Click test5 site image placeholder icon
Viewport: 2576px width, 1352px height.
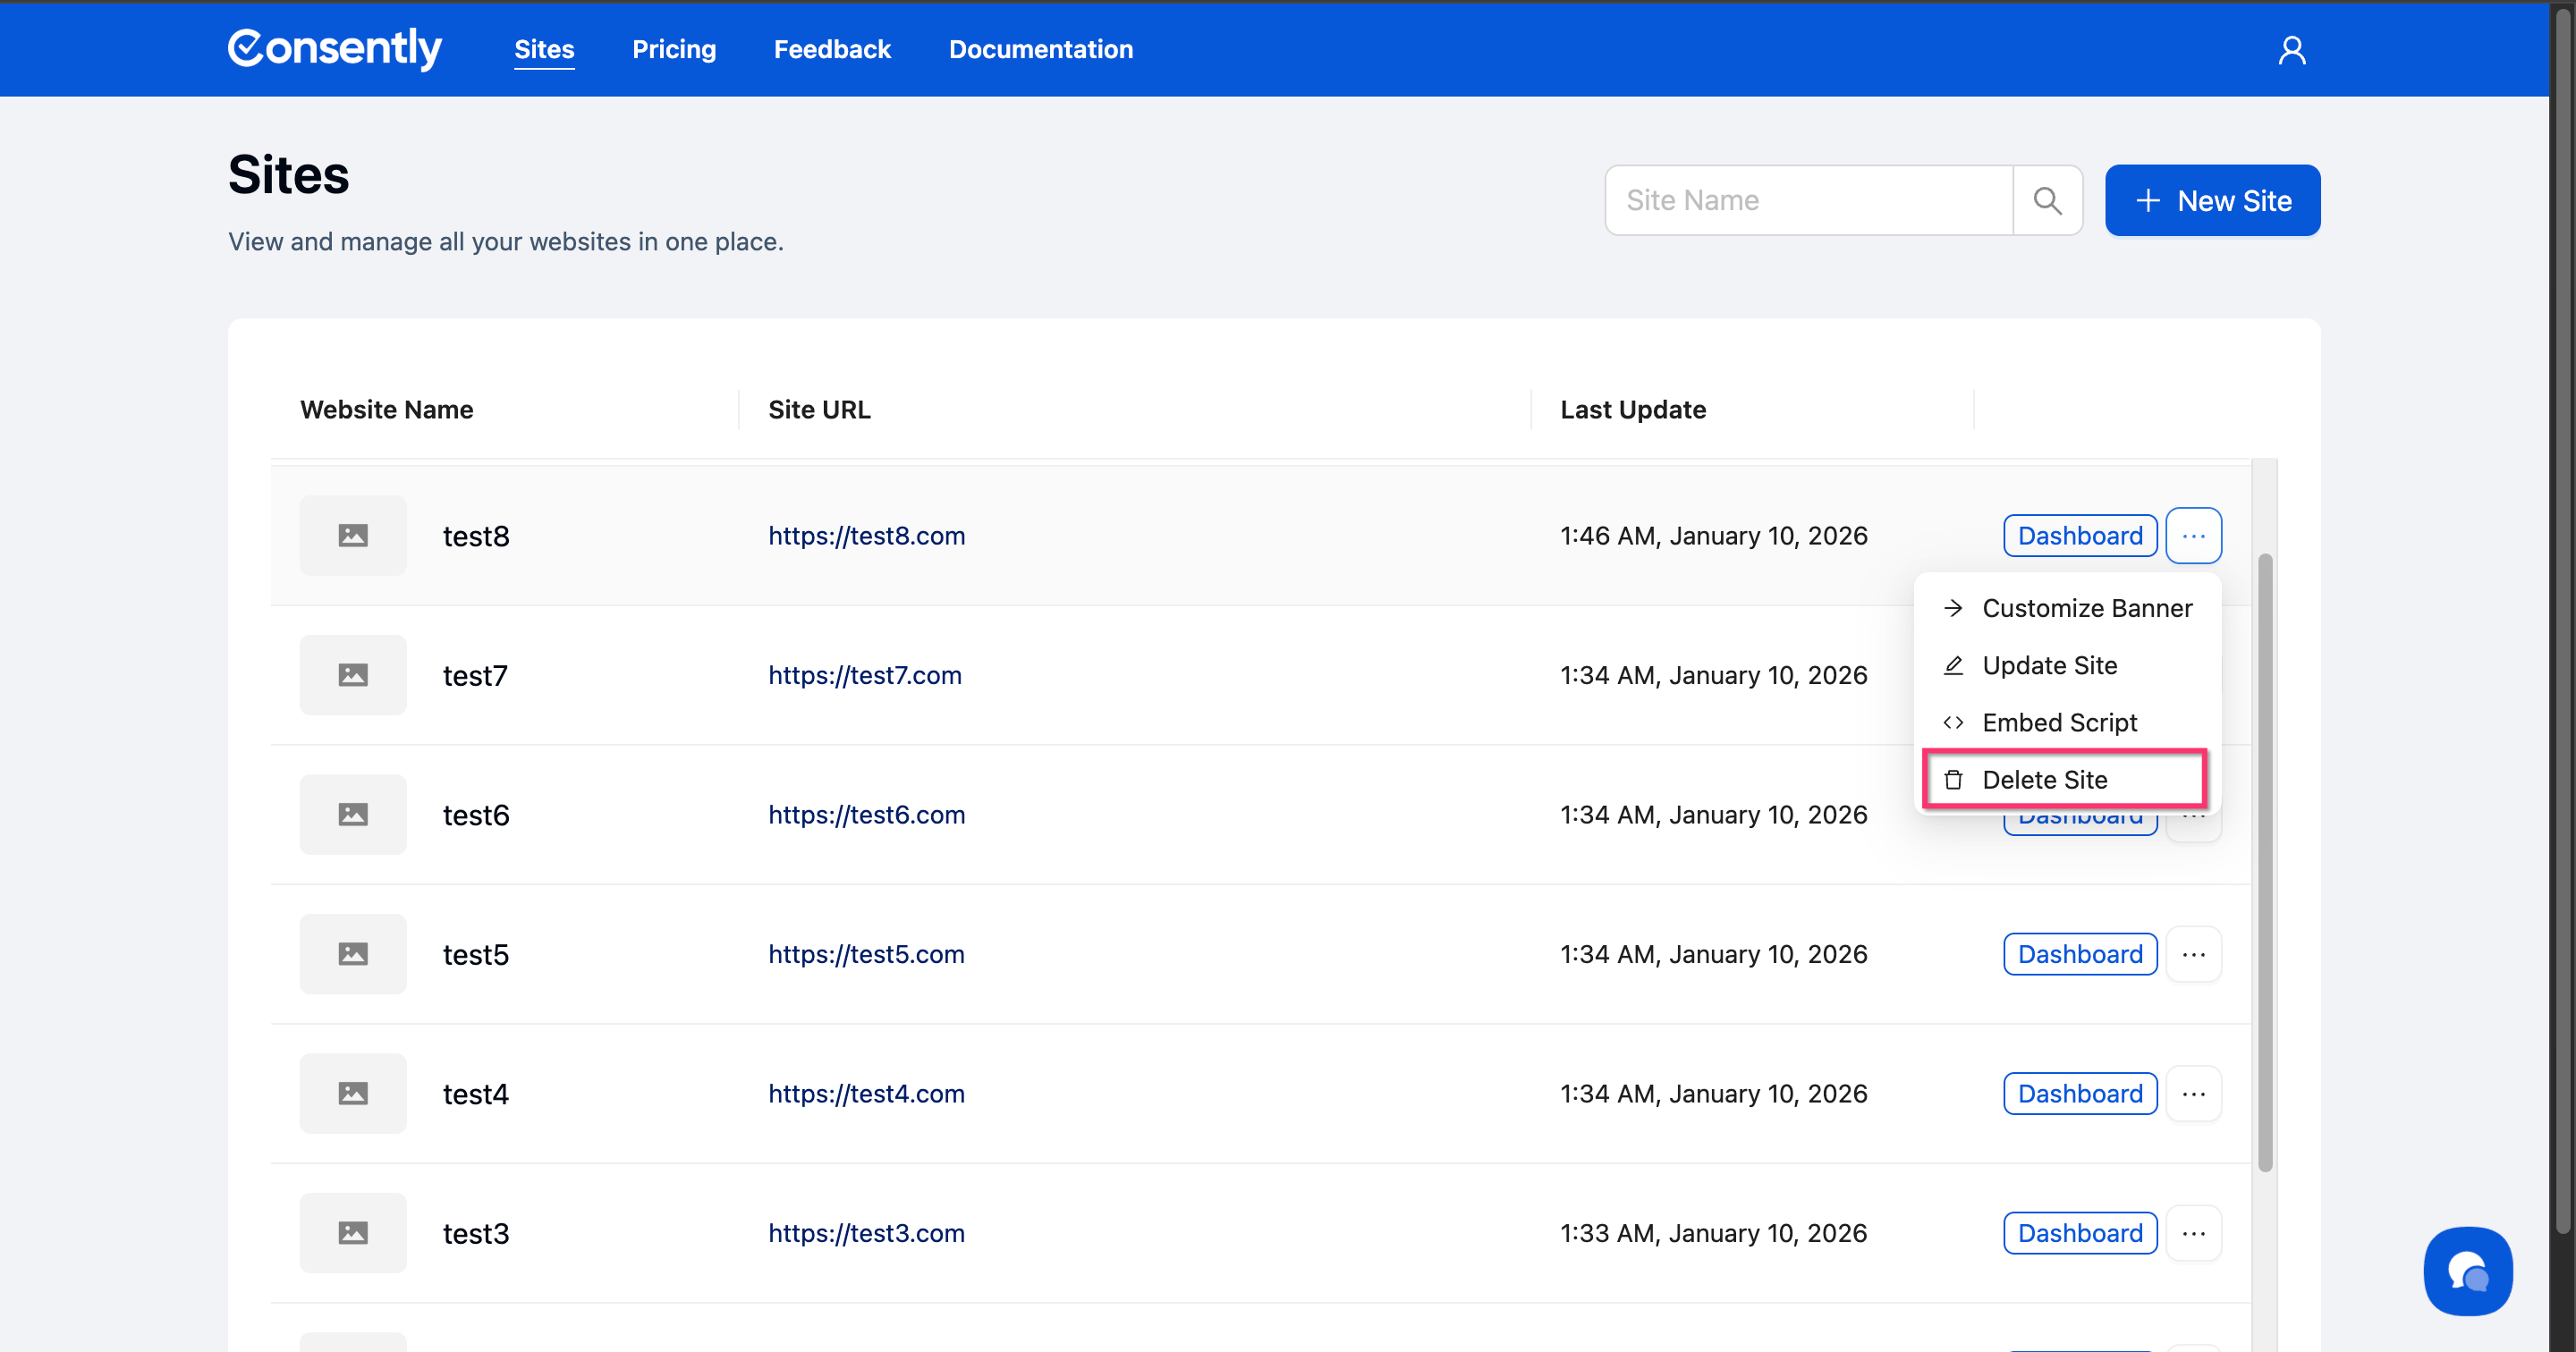[x=353, y=954]
